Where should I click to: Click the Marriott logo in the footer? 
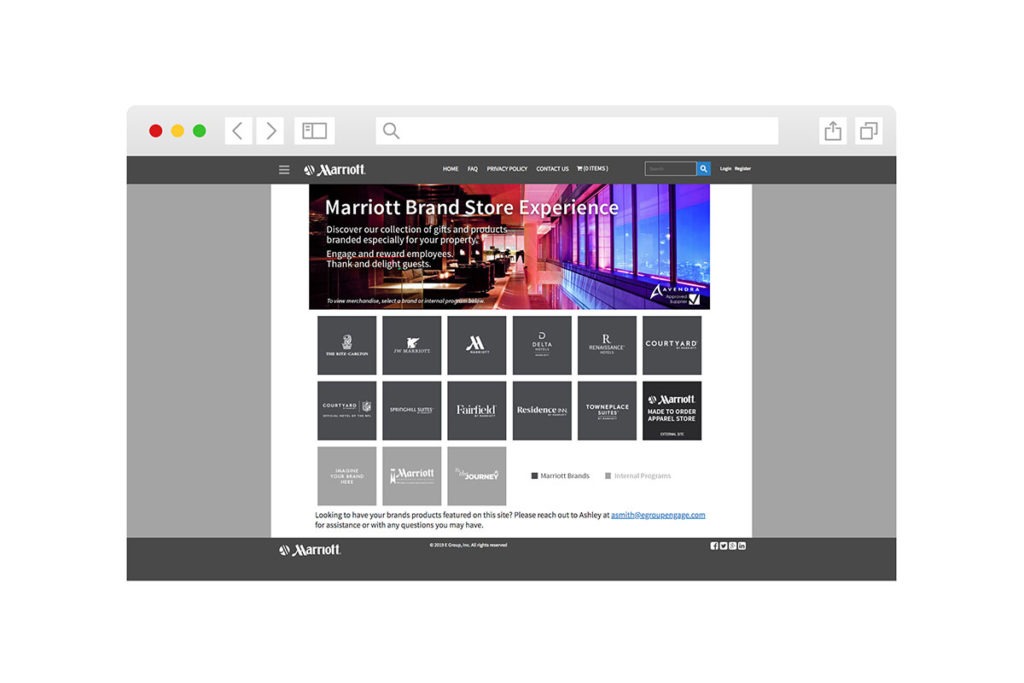point(310,550)
